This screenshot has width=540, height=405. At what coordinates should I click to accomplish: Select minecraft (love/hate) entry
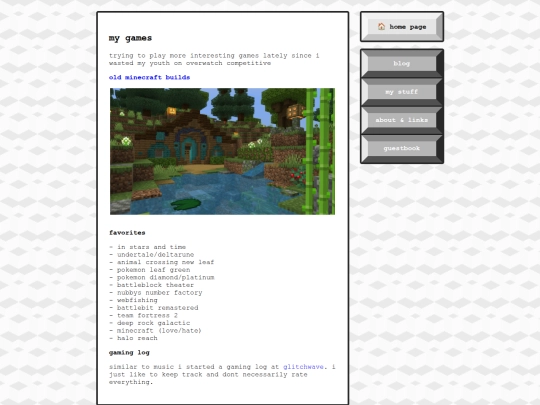click(155, 330)
